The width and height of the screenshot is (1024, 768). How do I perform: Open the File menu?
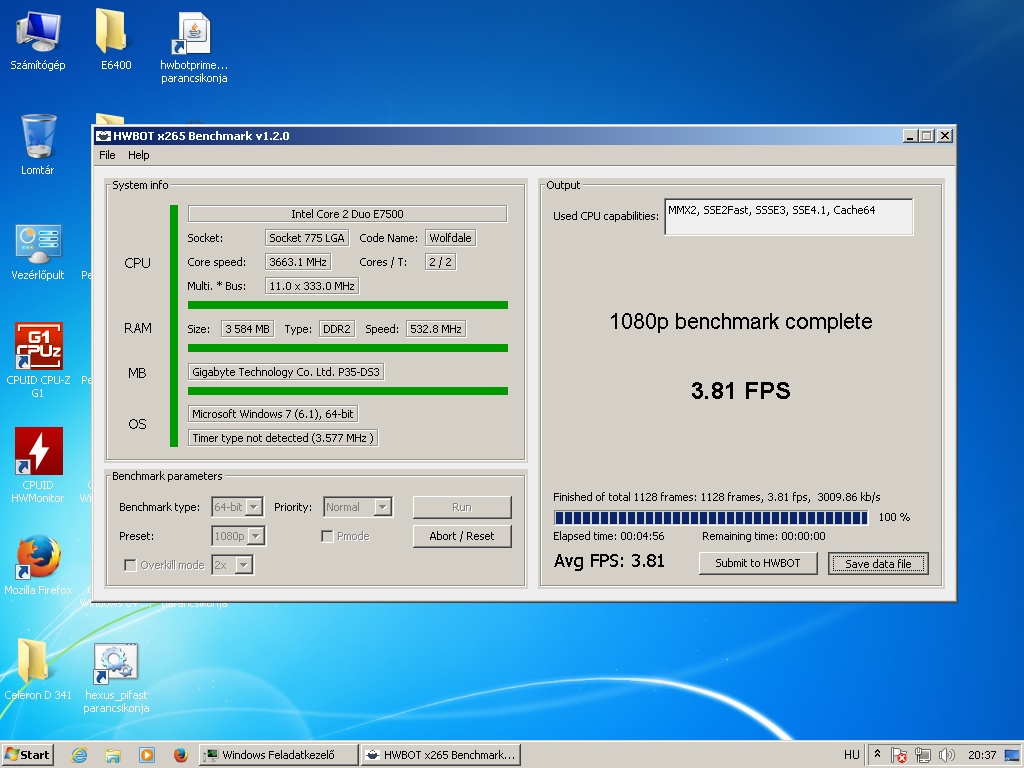tap(107, 155)
